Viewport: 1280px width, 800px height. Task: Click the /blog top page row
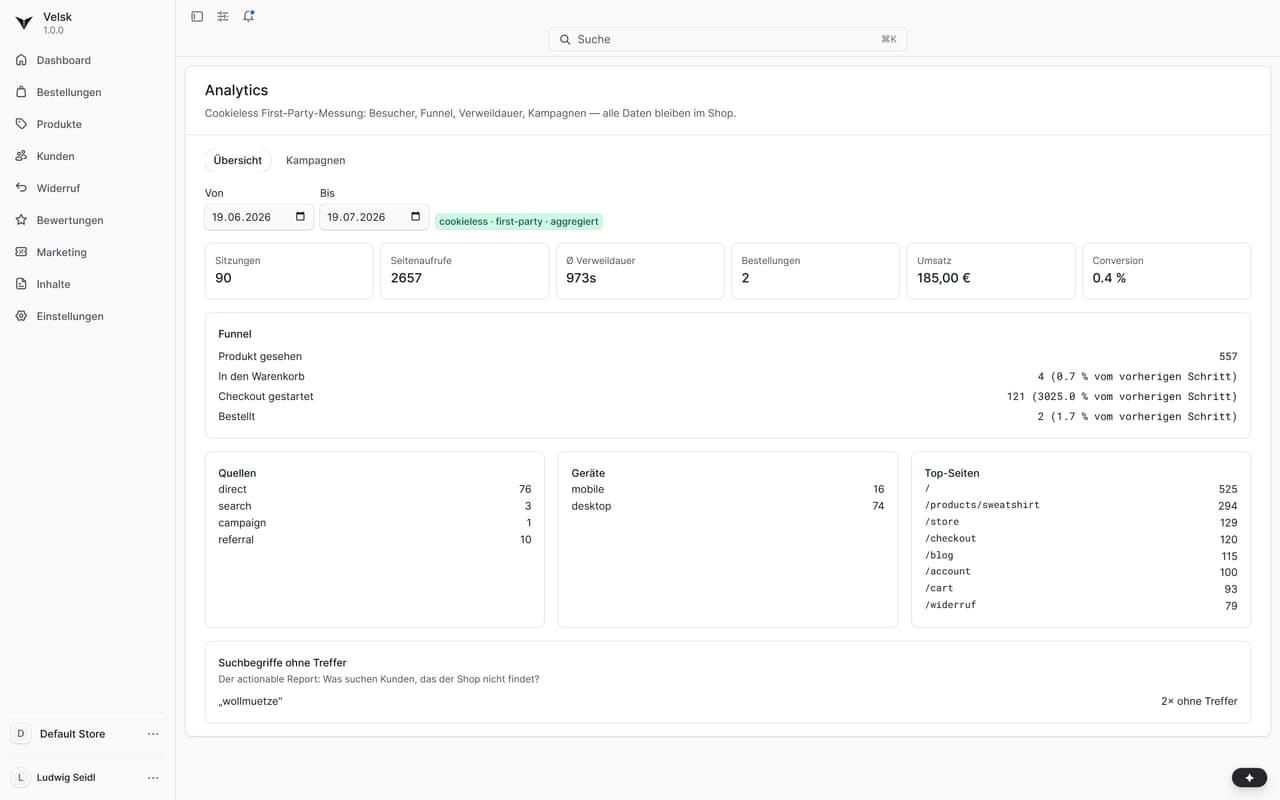[x=1081, y=555]
